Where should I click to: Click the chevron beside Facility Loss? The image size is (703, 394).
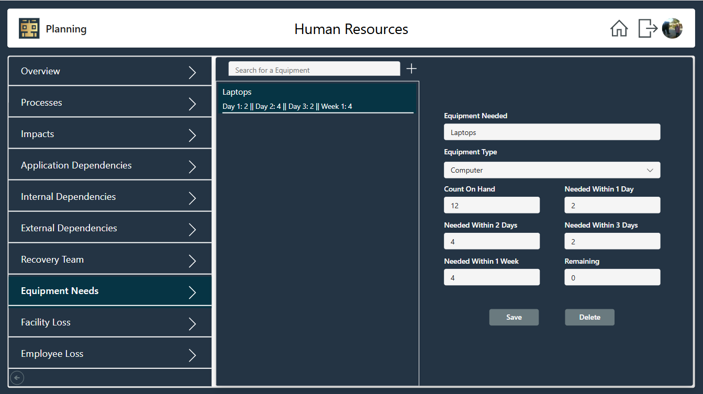[x=192, y=323]
